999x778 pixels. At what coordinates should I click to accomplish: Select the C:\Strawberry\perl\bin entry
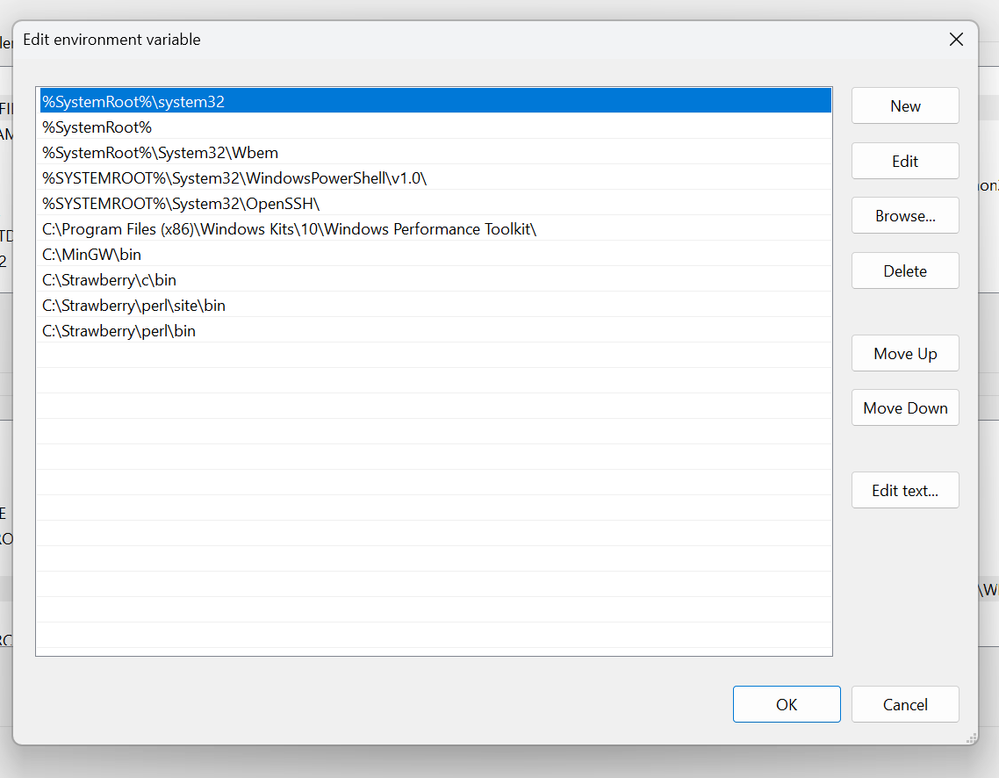pos(119,331)
